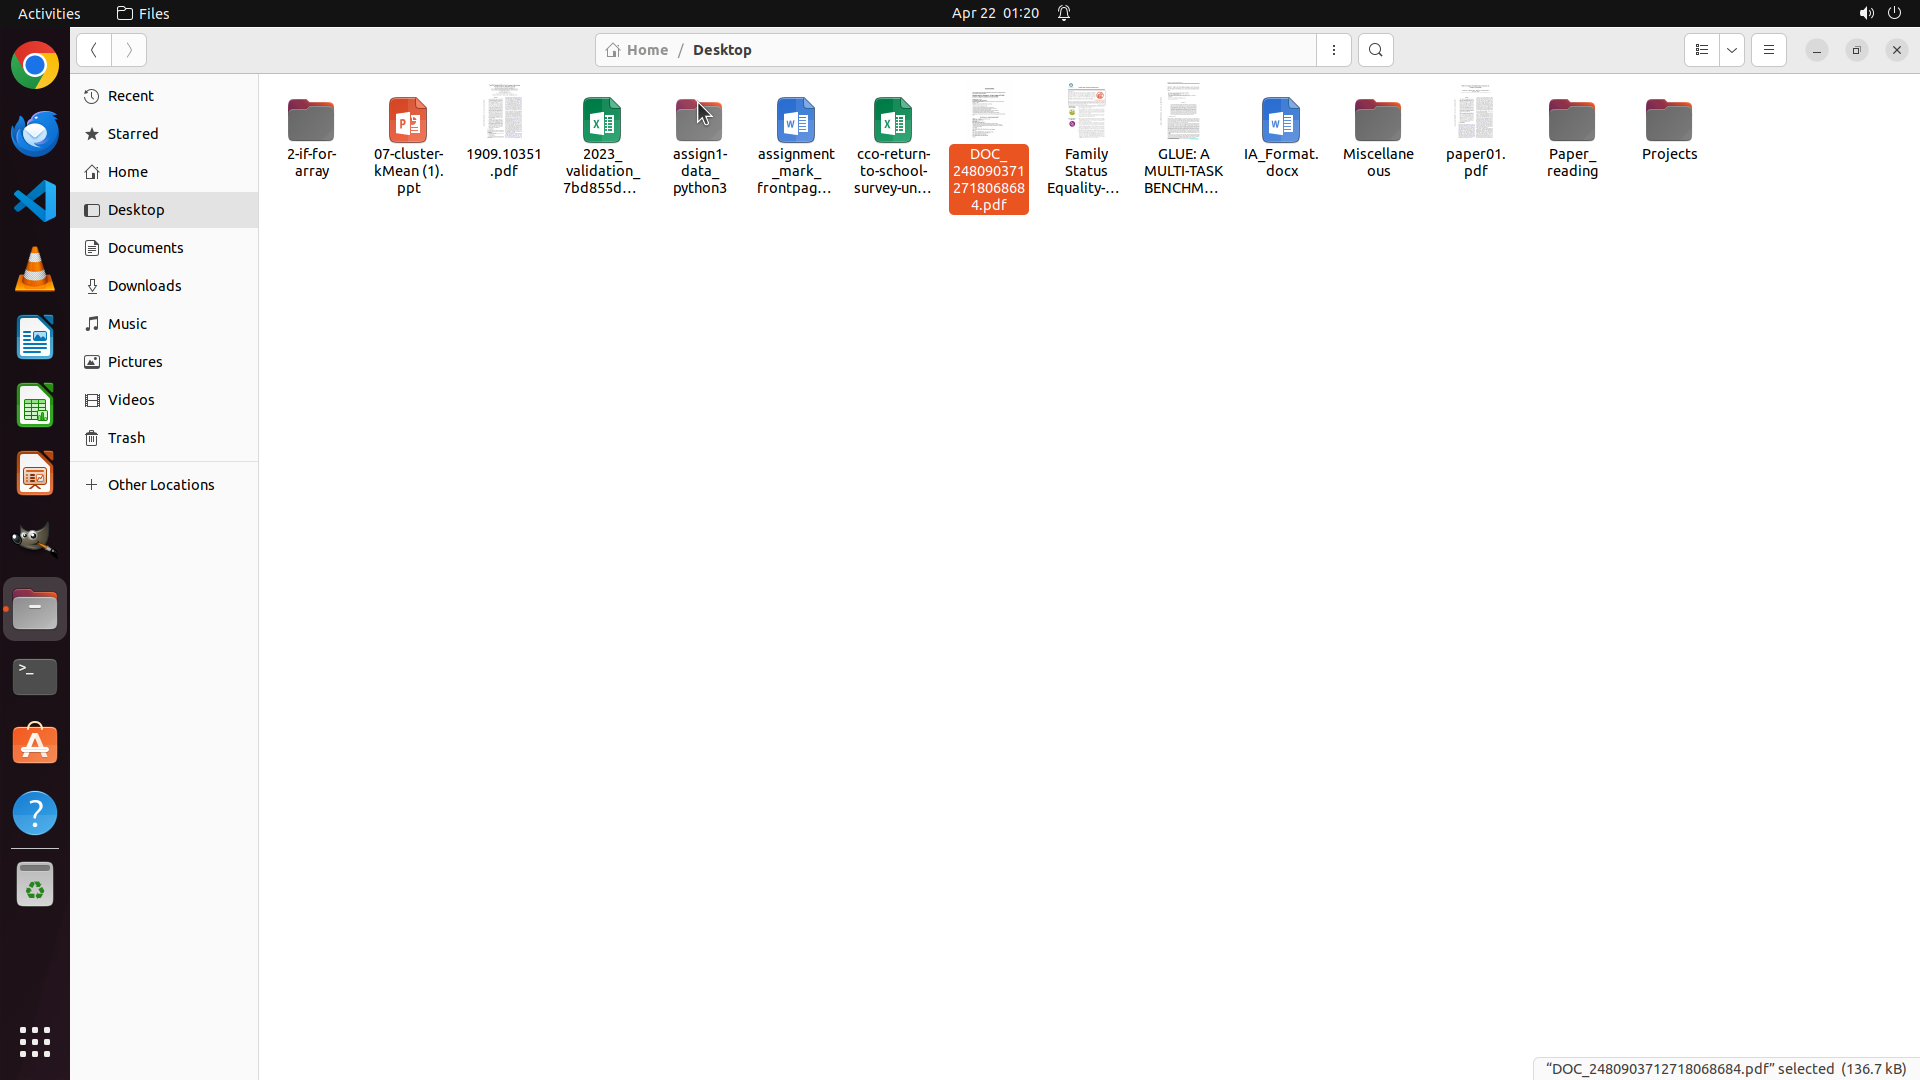Image resolution: width=1920 pixels, height=1080 pixels.
Task: Launch Visual Studio Code from the dock
Action: [35, 201]
